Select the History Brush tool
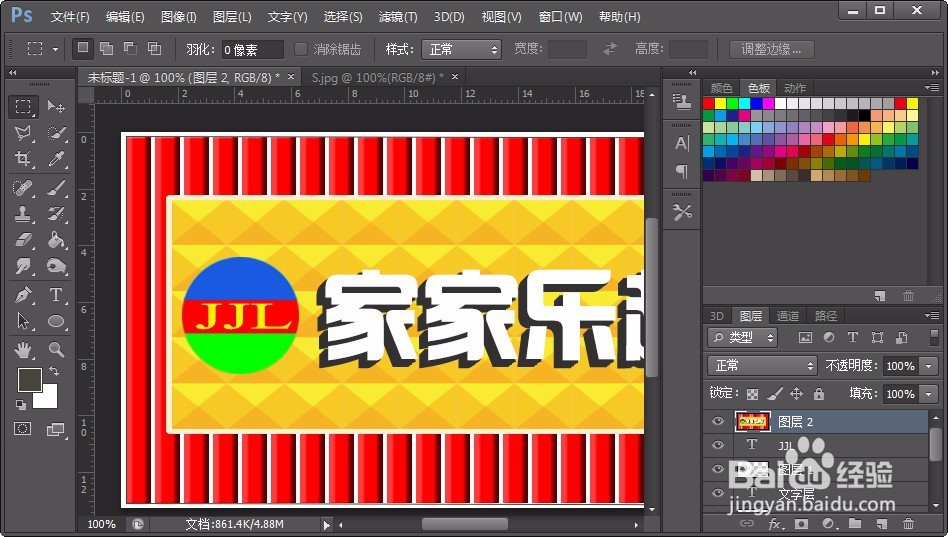 [56, 213]
